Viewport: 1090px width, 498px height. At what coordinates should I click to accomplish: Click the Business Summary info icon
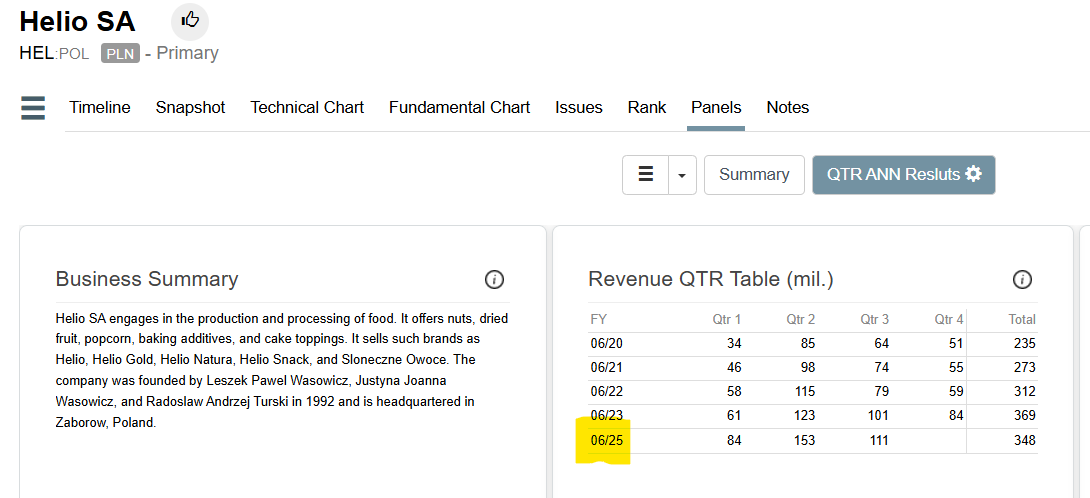[x=494, y=279]
